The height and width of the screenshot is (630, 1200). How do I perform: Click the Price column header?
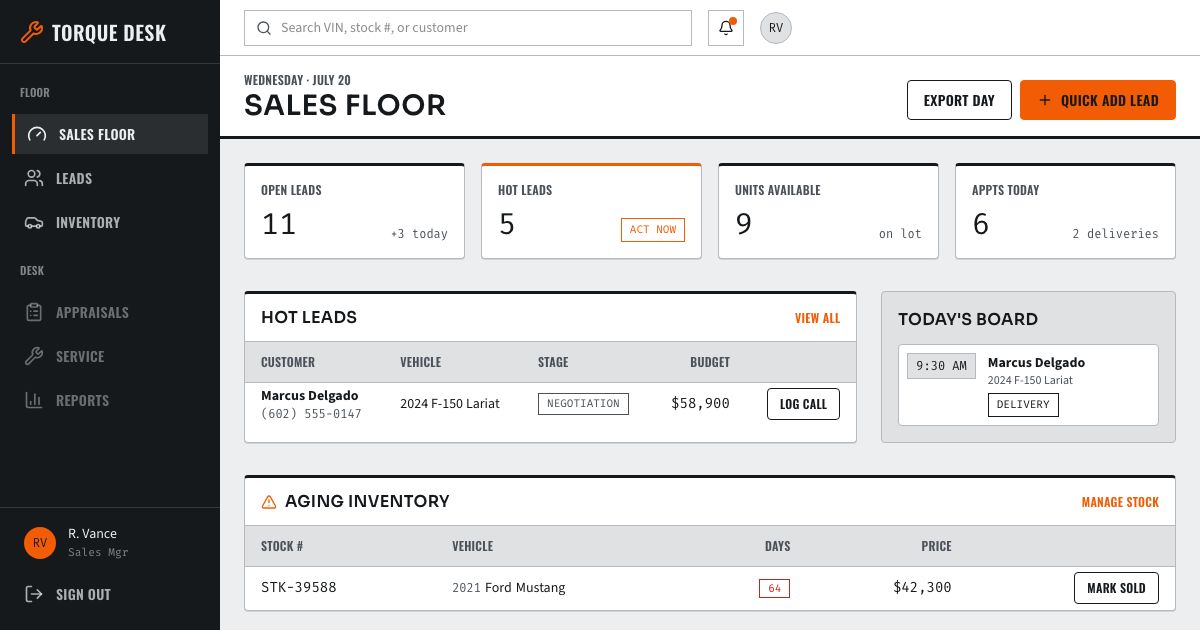[936, 546]
